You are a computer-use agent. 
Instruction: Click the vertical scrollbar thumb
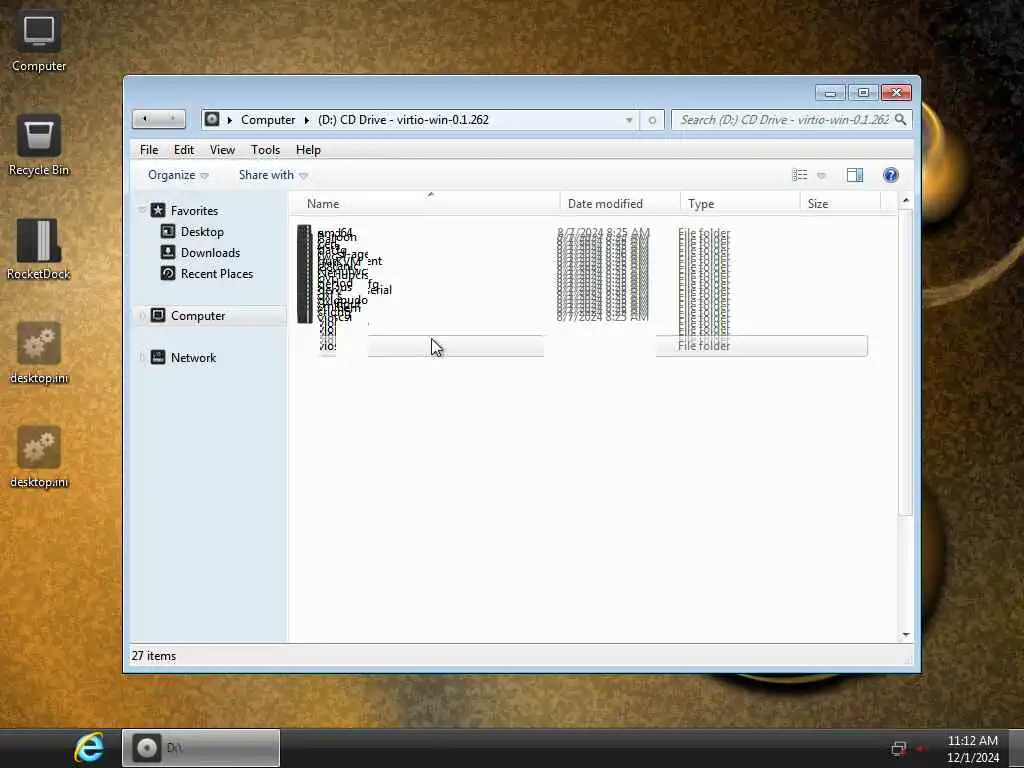coord(906,363)
